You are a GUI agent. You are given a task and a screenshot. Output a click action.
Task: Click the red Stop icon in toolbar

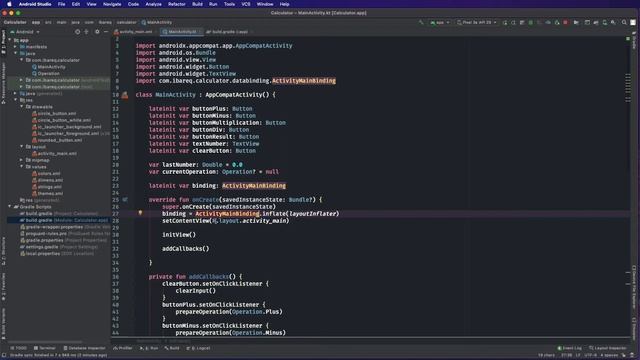coord(565,22)
